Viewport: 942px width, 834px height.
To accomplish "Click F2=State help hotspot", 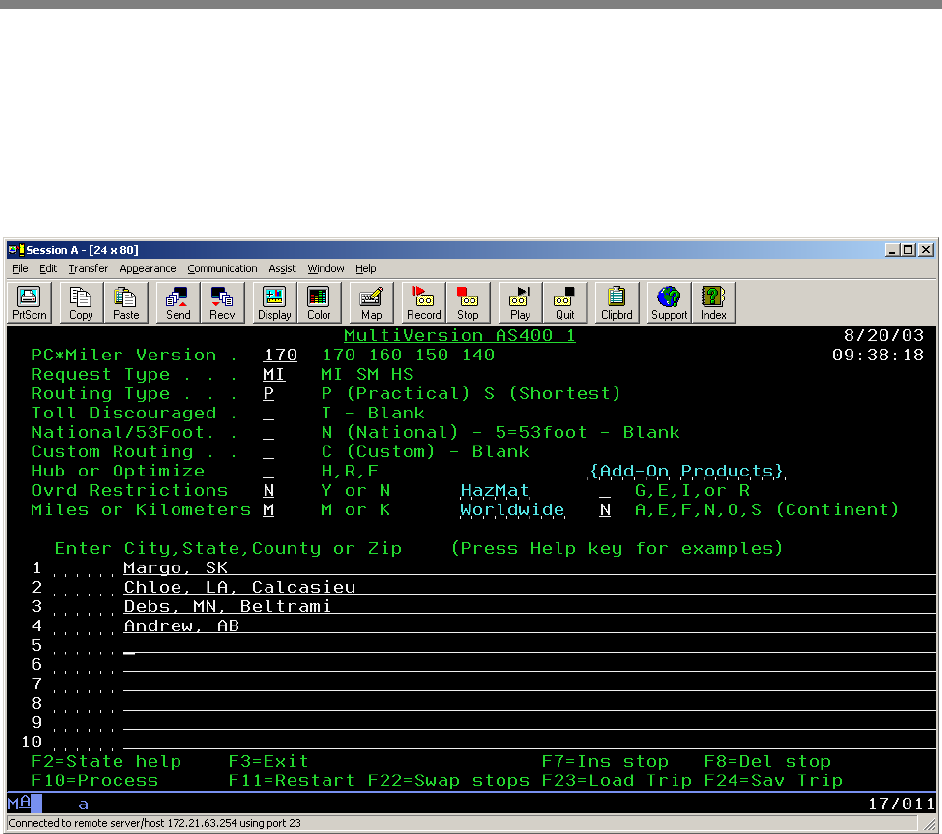I will [x=106, y=761].
